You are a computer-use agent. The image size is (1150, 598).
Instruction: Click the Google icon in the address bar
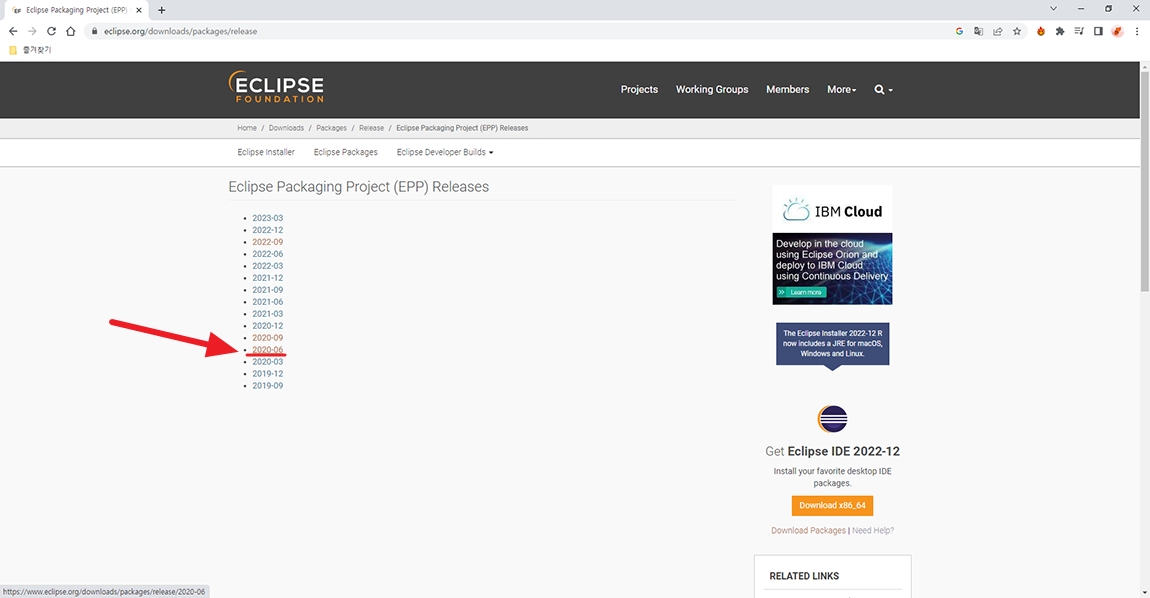[x=959, y=32]
